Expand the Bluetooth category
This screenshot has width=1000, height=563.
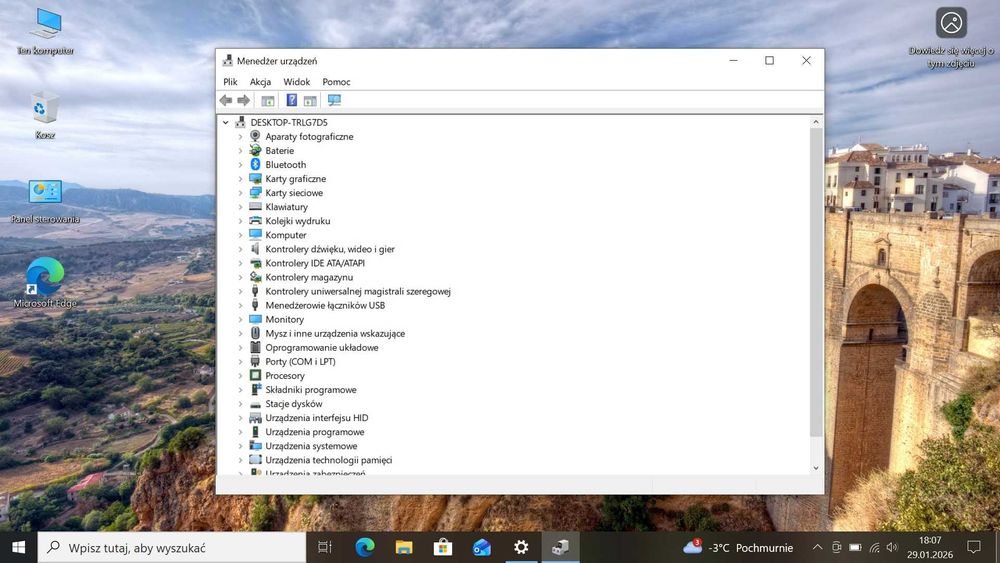(x=240, y=165)
